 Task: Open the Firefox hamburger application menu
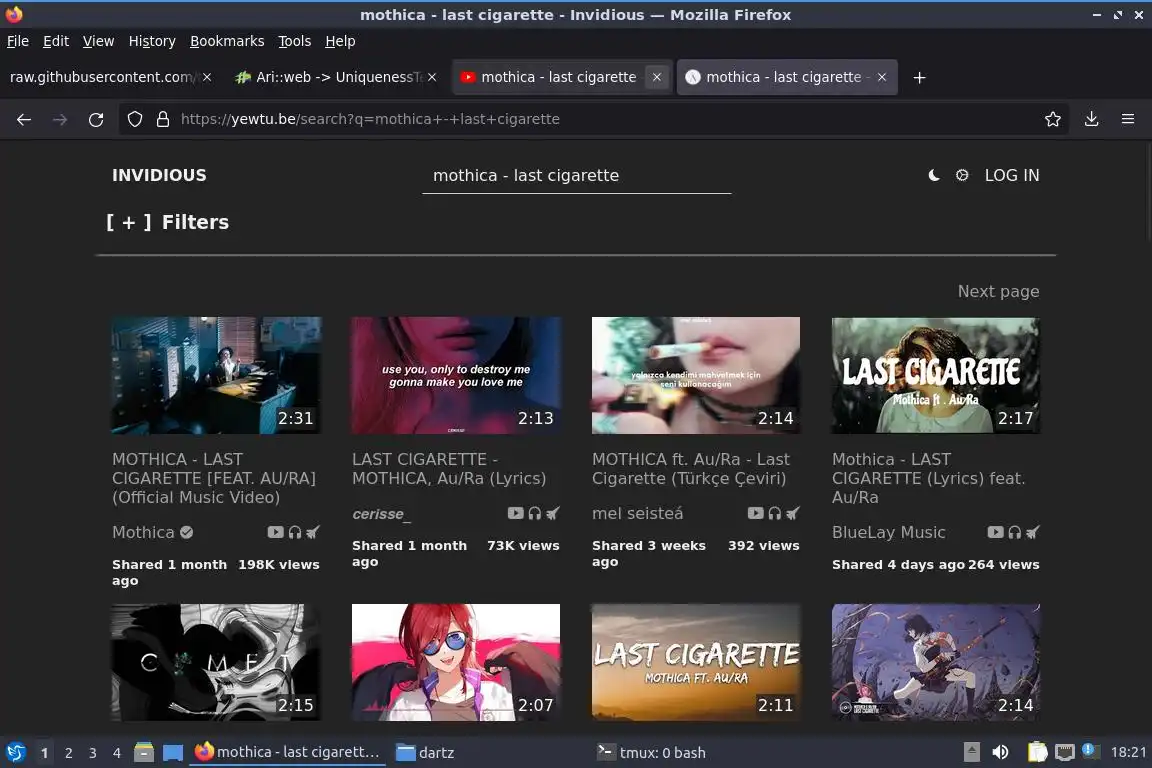point(1128,119)
